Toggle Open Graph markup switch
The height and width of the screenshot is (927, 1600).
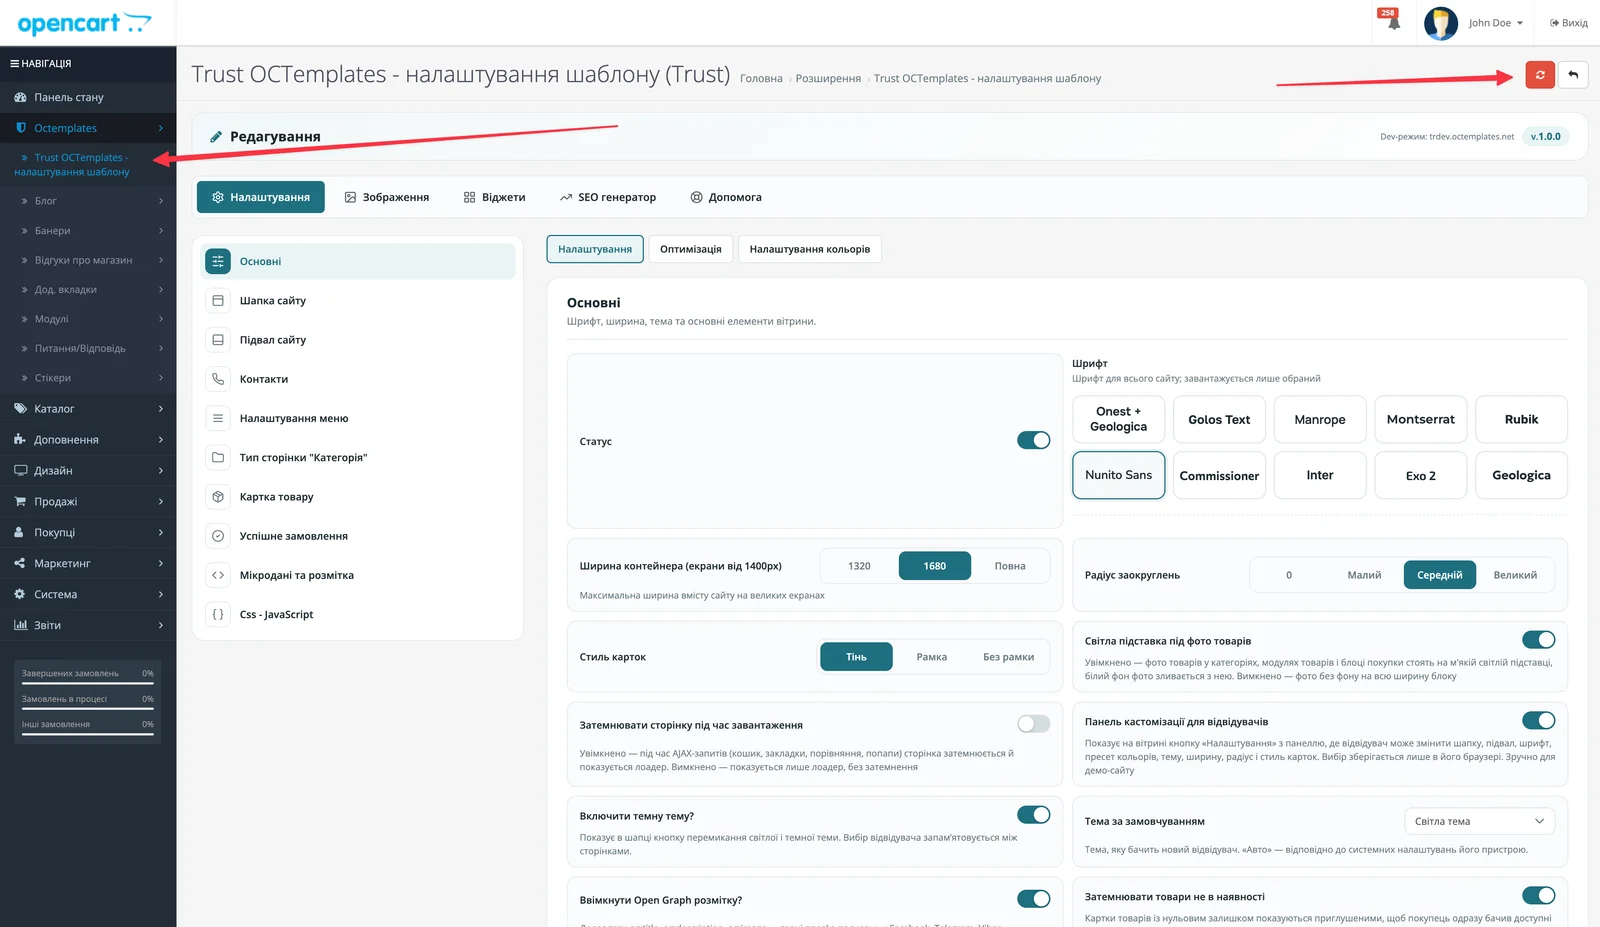point(1033,899)
